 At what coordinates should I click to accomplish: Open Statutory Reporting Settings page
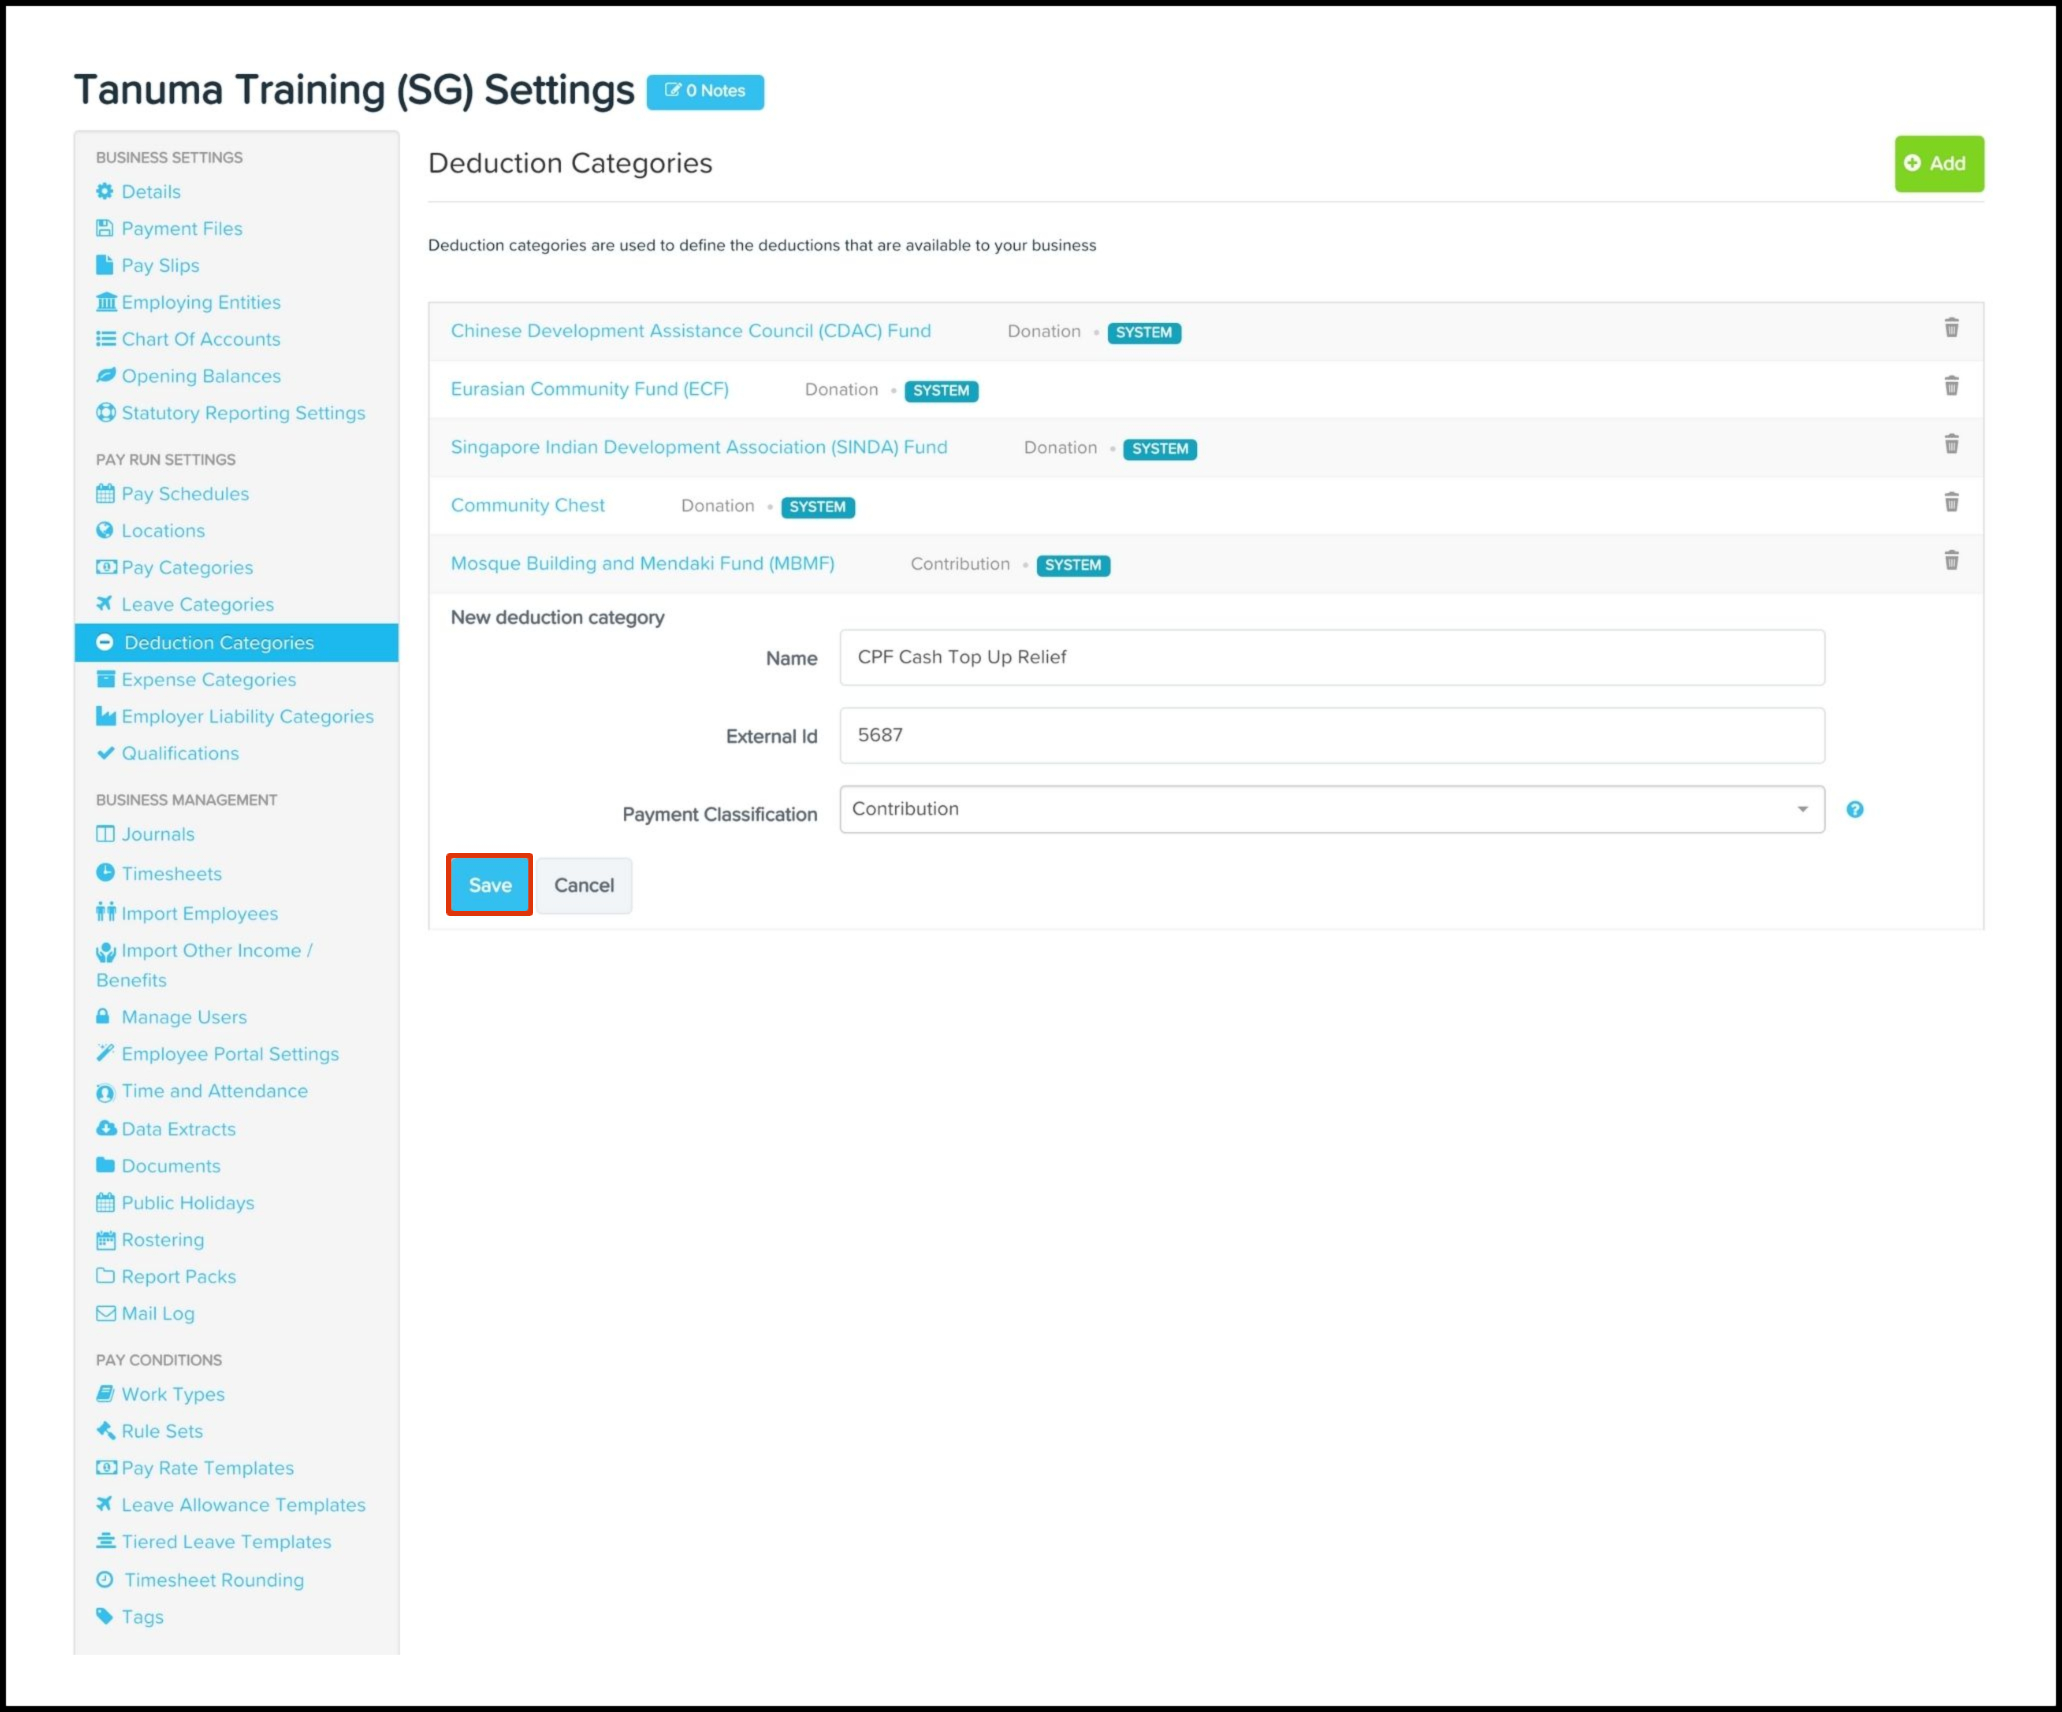point(243,413)
